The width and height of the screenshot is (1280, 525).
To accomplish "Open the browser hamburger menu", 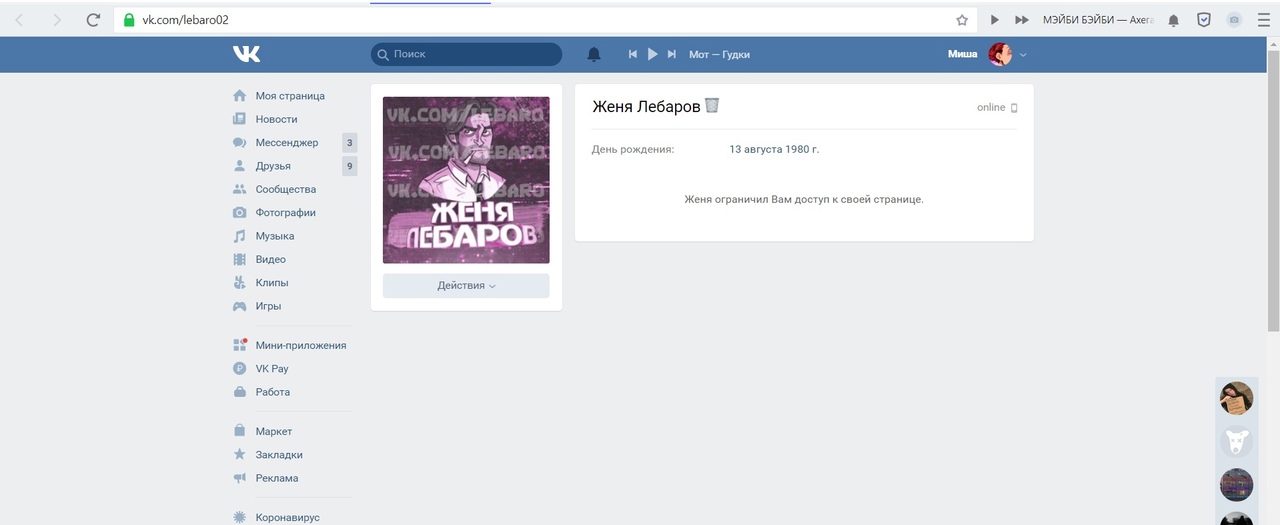I will (1263, 20).
